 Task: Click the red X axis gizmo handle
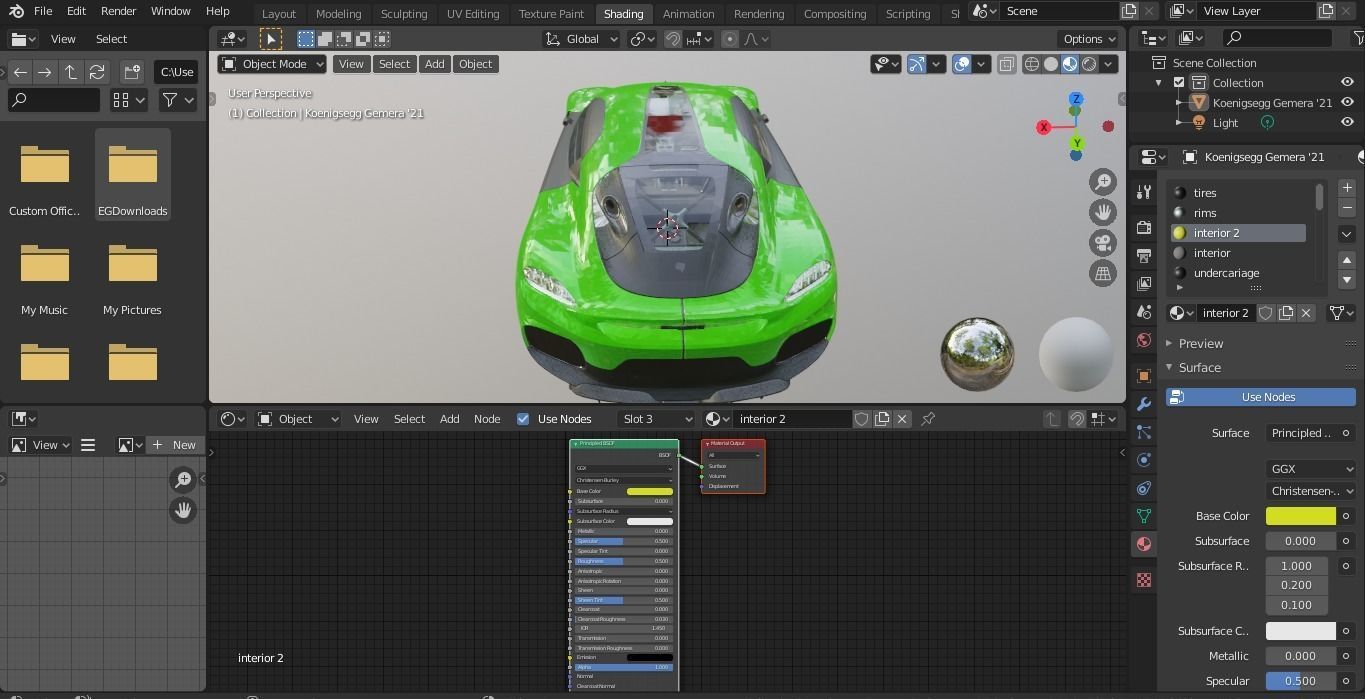(1044, 127)
